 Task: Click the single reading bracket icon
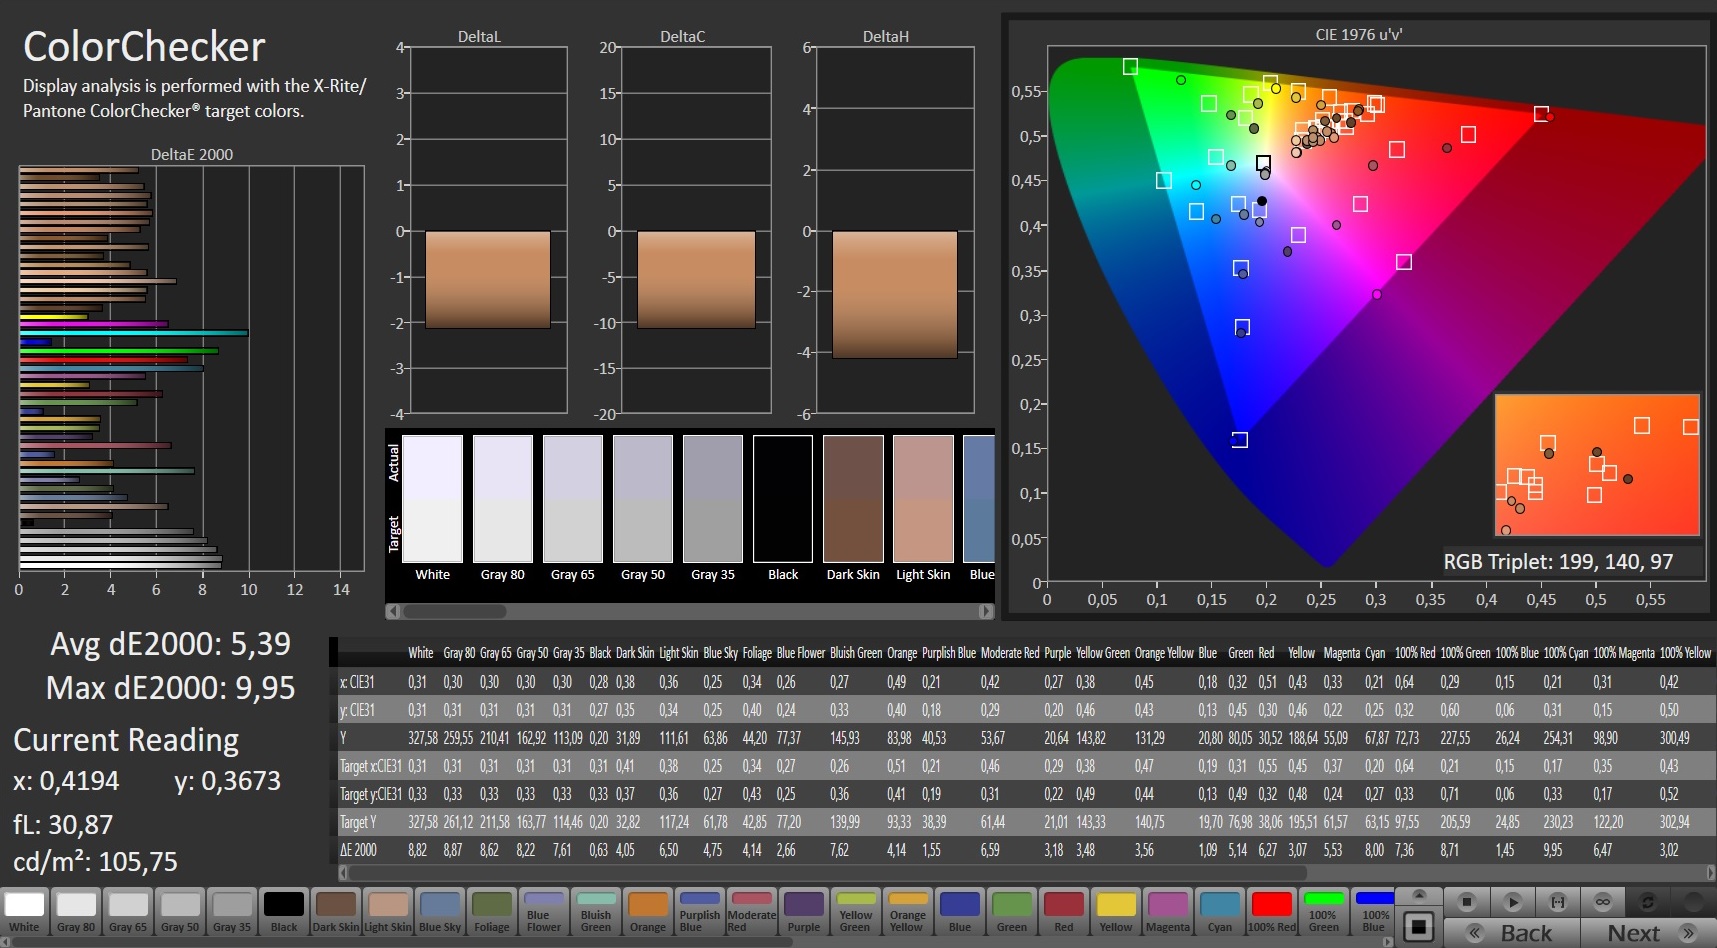(1557, 901)
